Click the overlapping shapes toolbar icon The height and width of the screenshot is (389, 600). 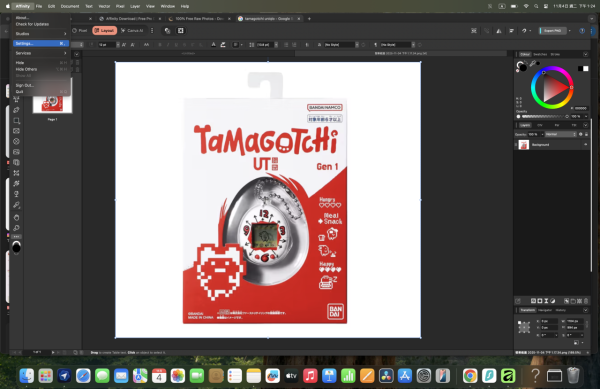167,31
